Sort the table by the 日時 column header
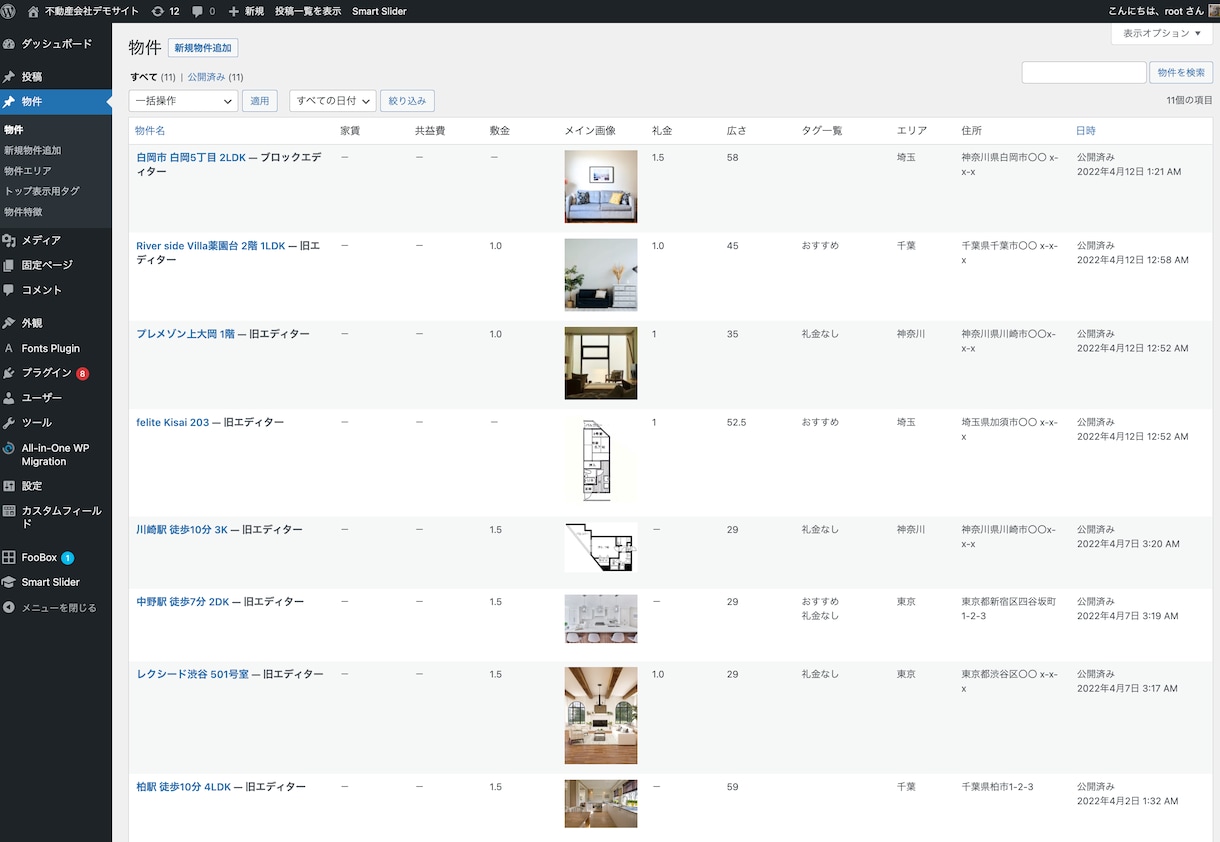1220x842 pixels. coord(1086,131)
